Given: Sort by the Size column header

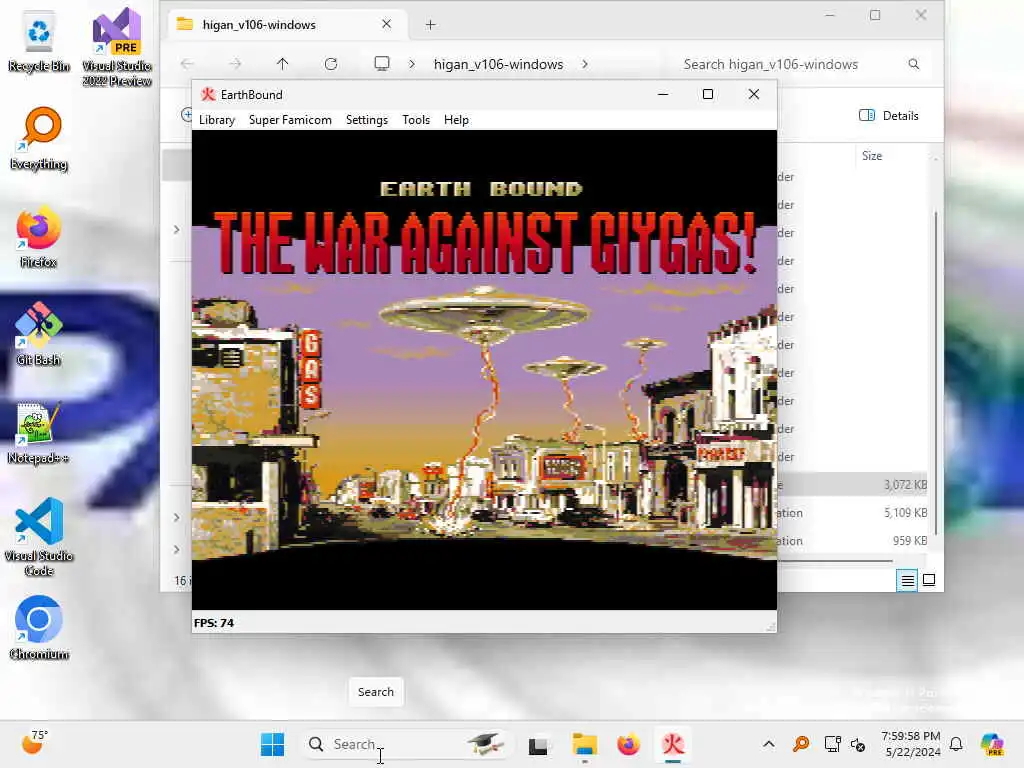Looking at the screenshot, I should (x=872, y=155).
